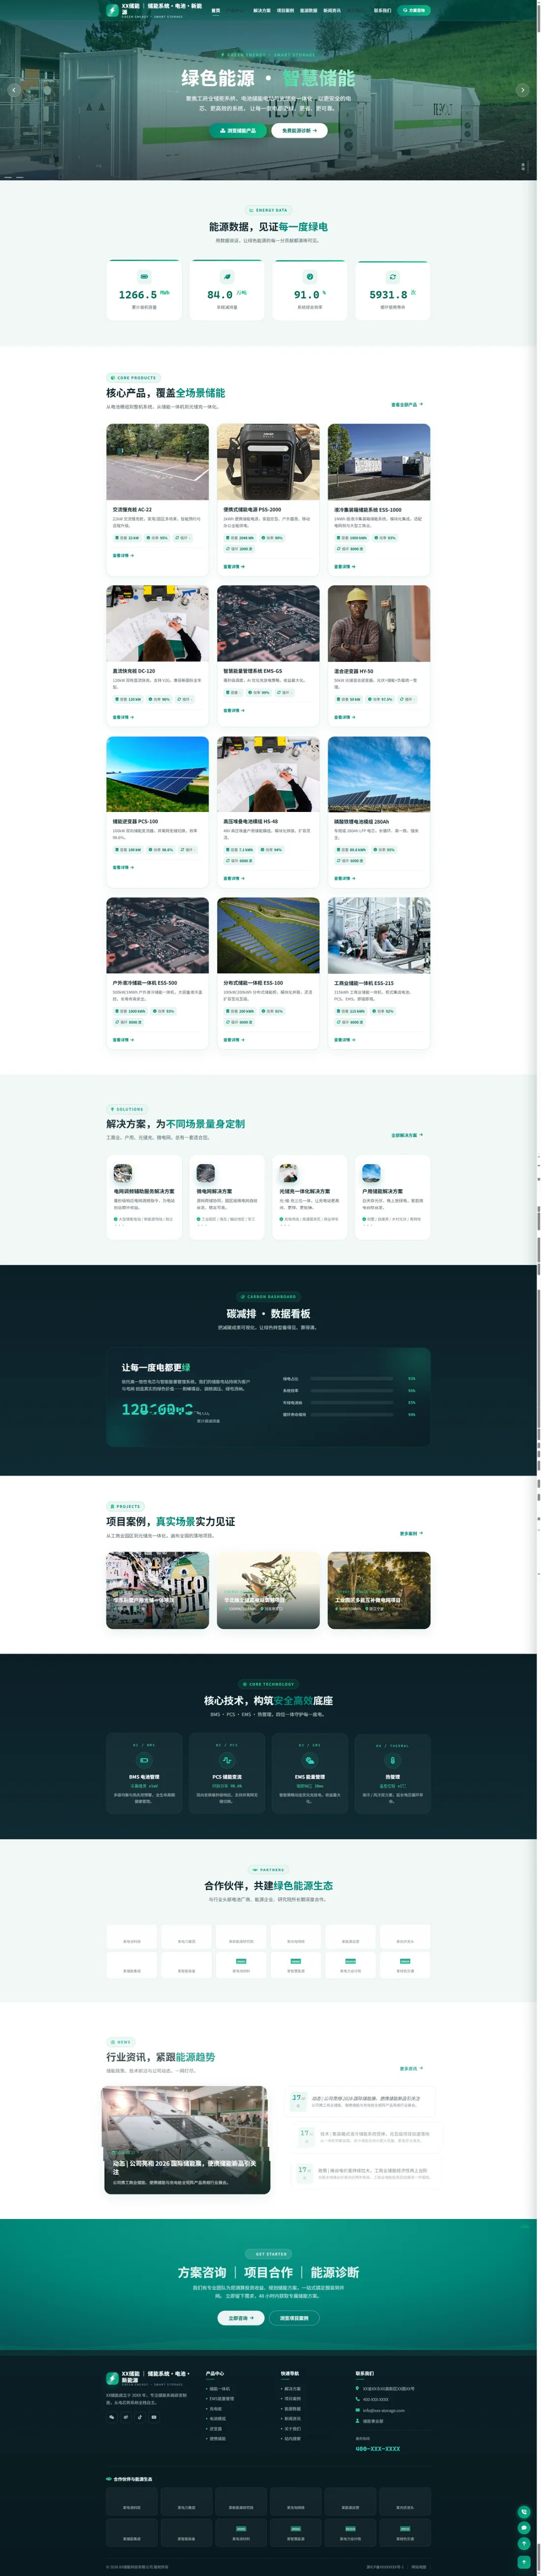Open 储能逆变器 PCS-100 solar panel image

pyautogui.click(x=158, y=774)
